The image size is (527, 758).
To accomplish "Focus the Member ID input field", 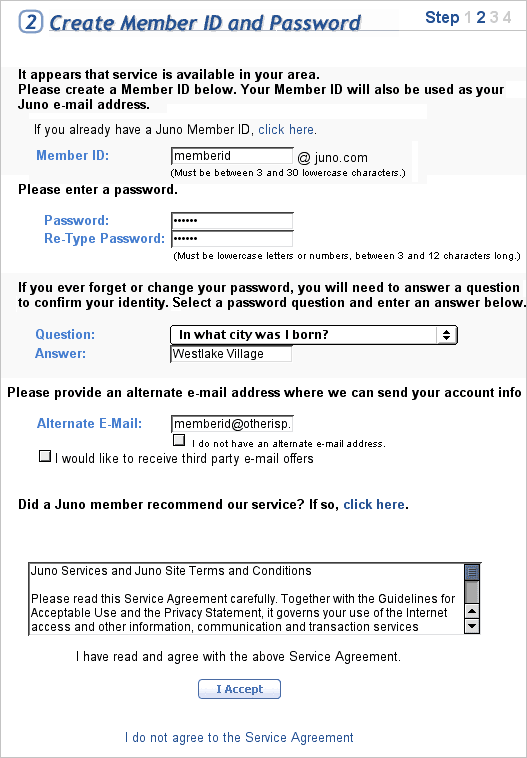I will click(x=232, y=156).
